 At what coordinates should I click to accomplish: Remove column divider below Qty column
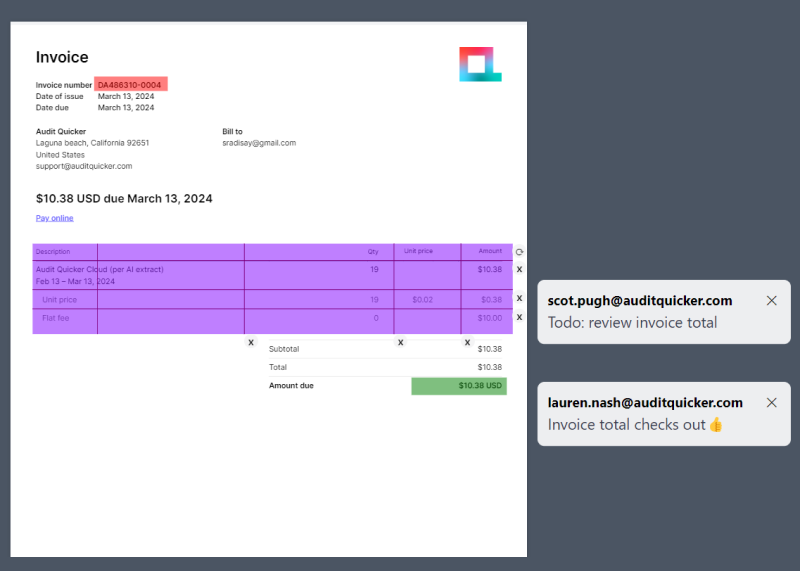pyautogui.click(x=401, y=342)
